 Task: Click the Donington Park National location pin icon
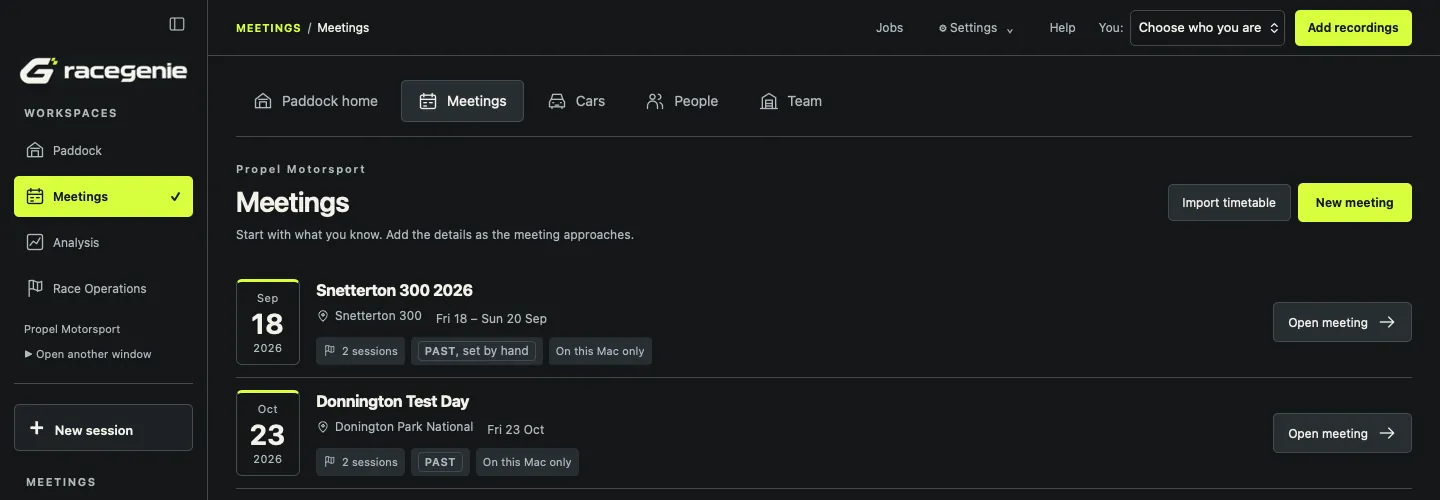pos(323,427)
